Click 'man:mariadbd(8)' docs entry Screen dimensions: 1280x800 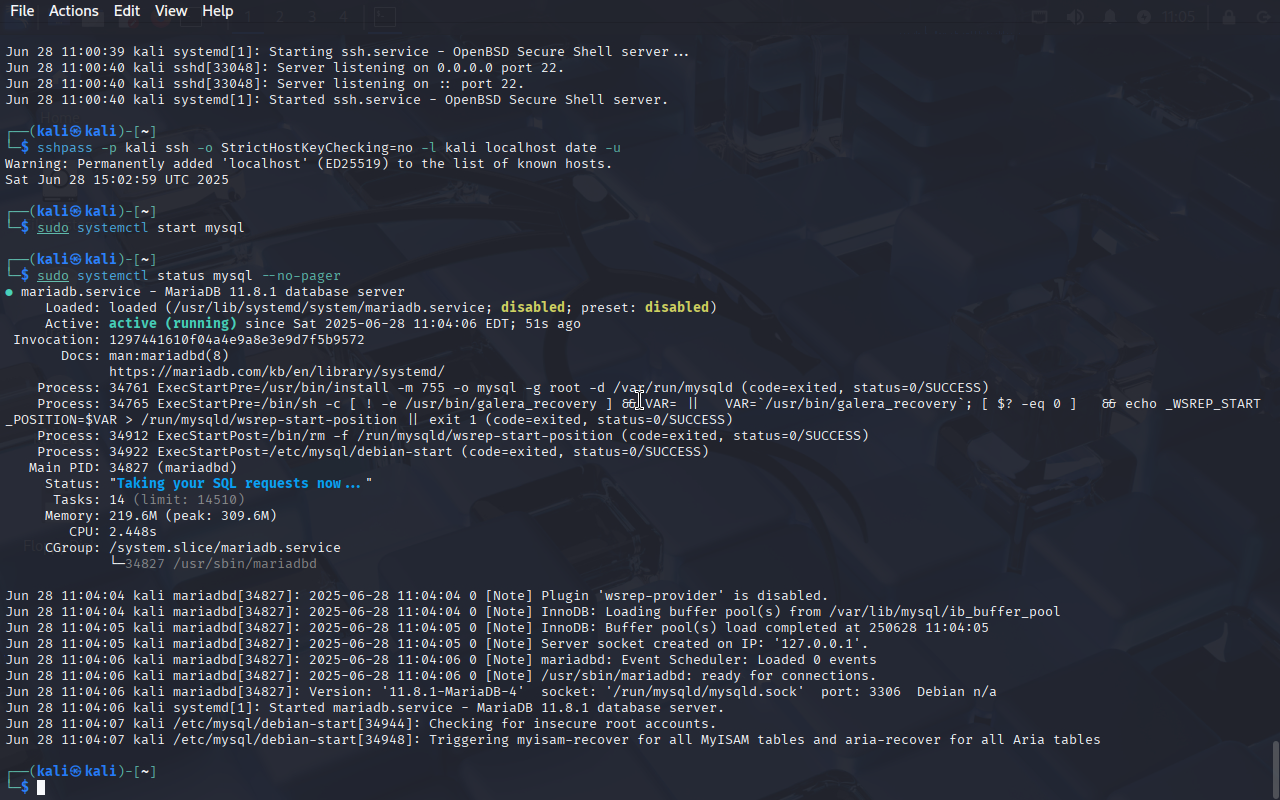click(169, 356)
